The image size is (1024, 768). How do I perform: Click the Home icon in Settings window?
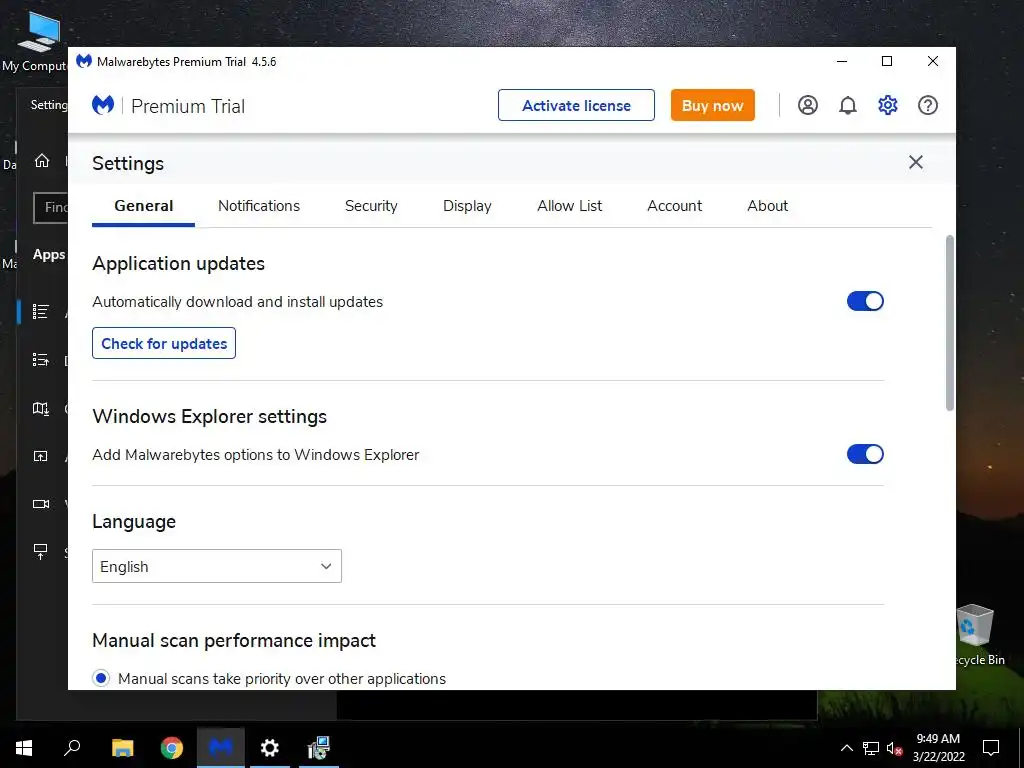(x=42, y=161)
